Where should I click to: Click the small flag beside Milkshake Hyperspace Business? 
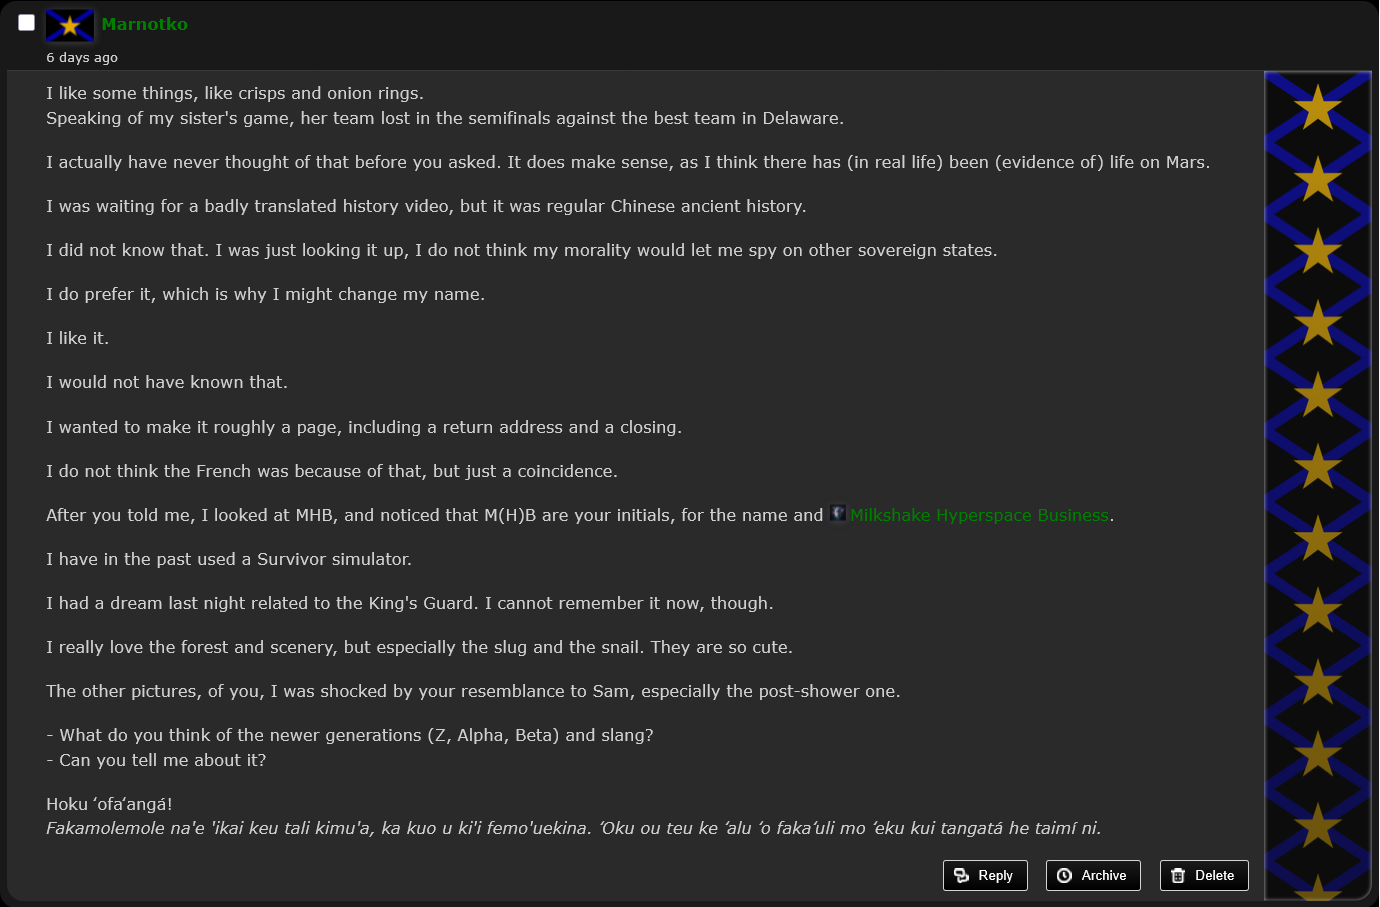(x=838, y=513)
